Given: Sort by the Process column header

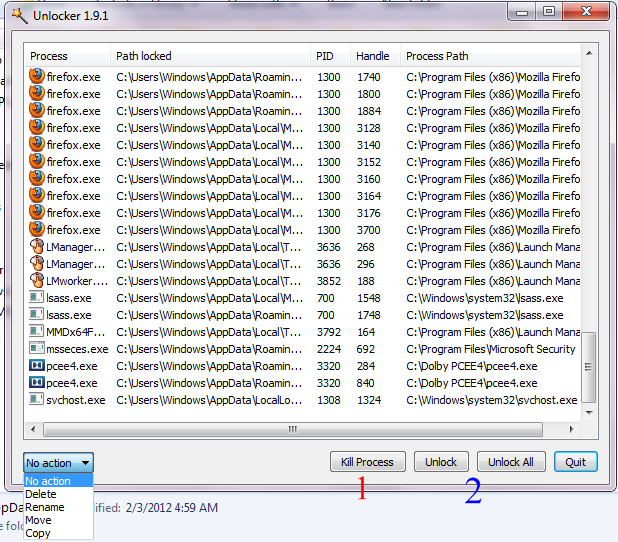Looking at the screenshot, I should (x=67, y=56).
